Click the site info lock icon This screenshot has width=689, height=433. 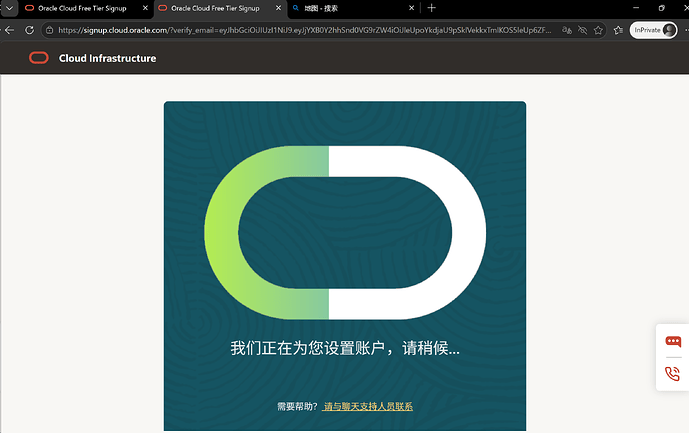[50, 30]
